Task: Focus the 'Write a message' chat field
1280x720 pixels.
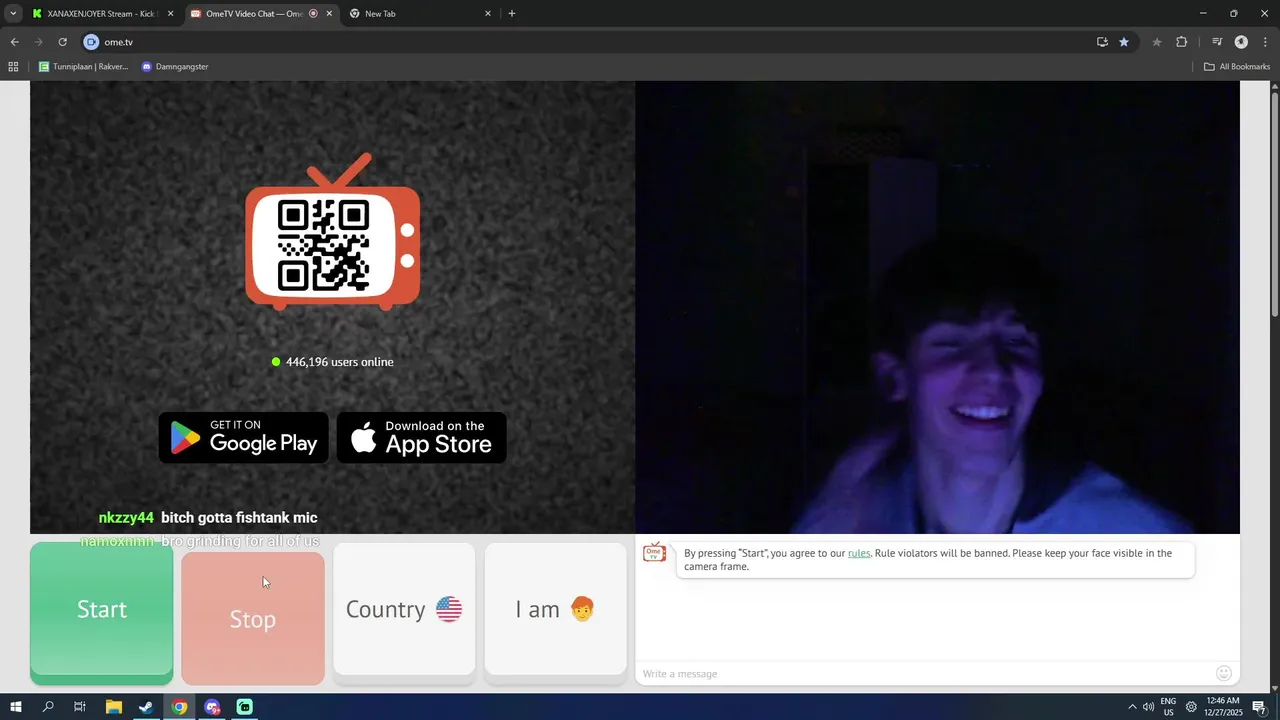Action: point(925,674)
